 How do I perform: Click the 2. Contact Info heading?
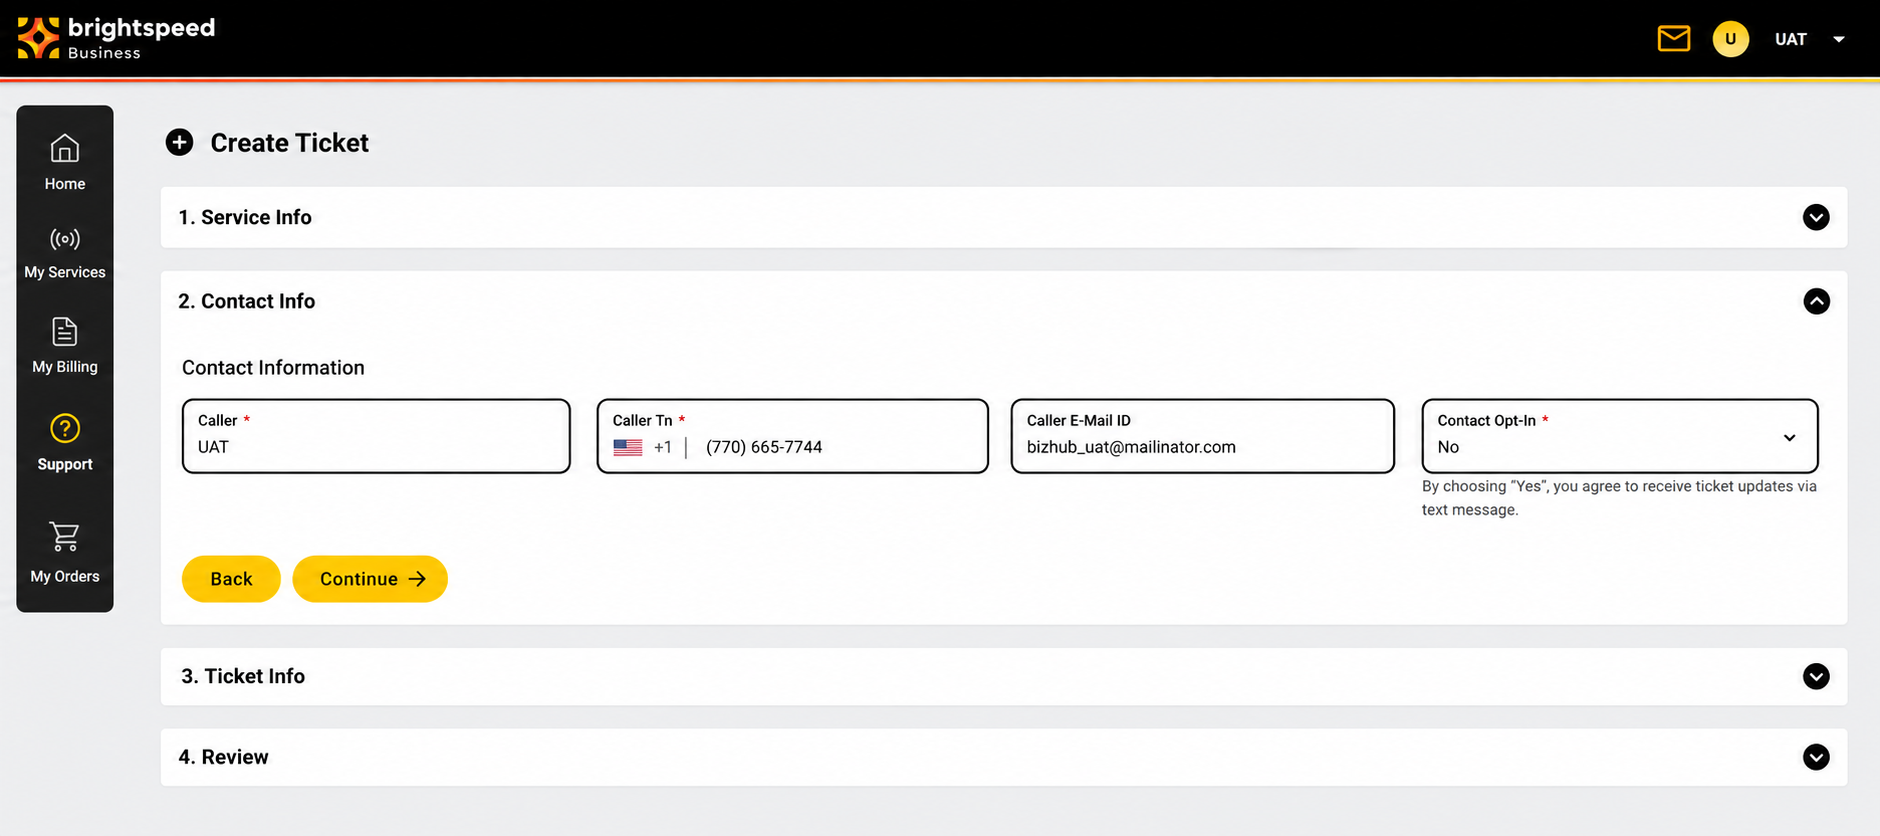(x=247, y=301)
